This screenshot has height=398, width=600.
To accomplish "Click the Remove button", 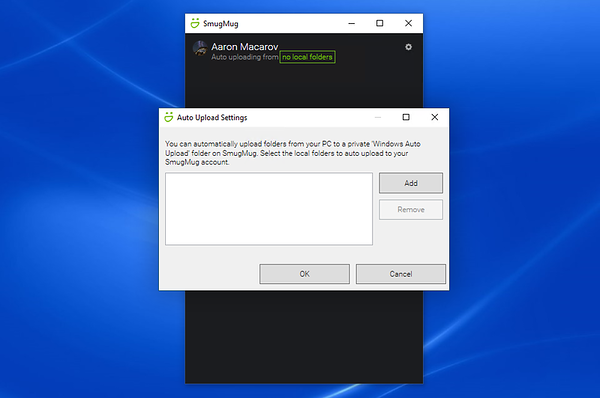I will click(x=411, y=209).
